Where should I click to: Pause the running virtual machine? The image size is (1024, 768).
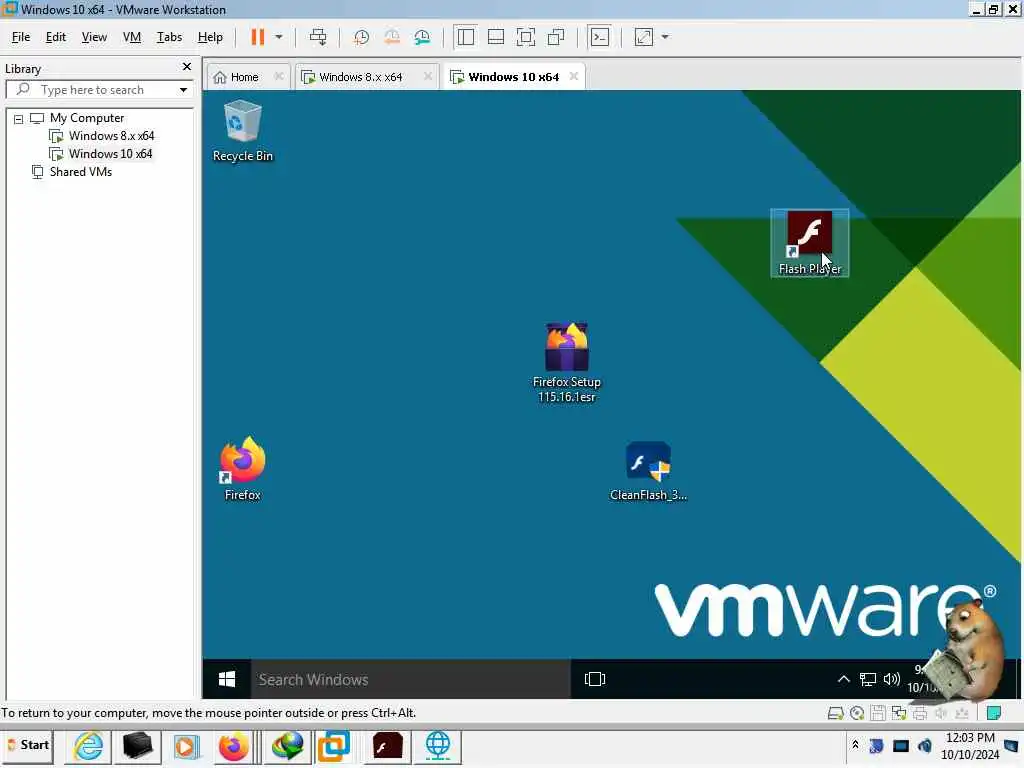pos(257,37)
